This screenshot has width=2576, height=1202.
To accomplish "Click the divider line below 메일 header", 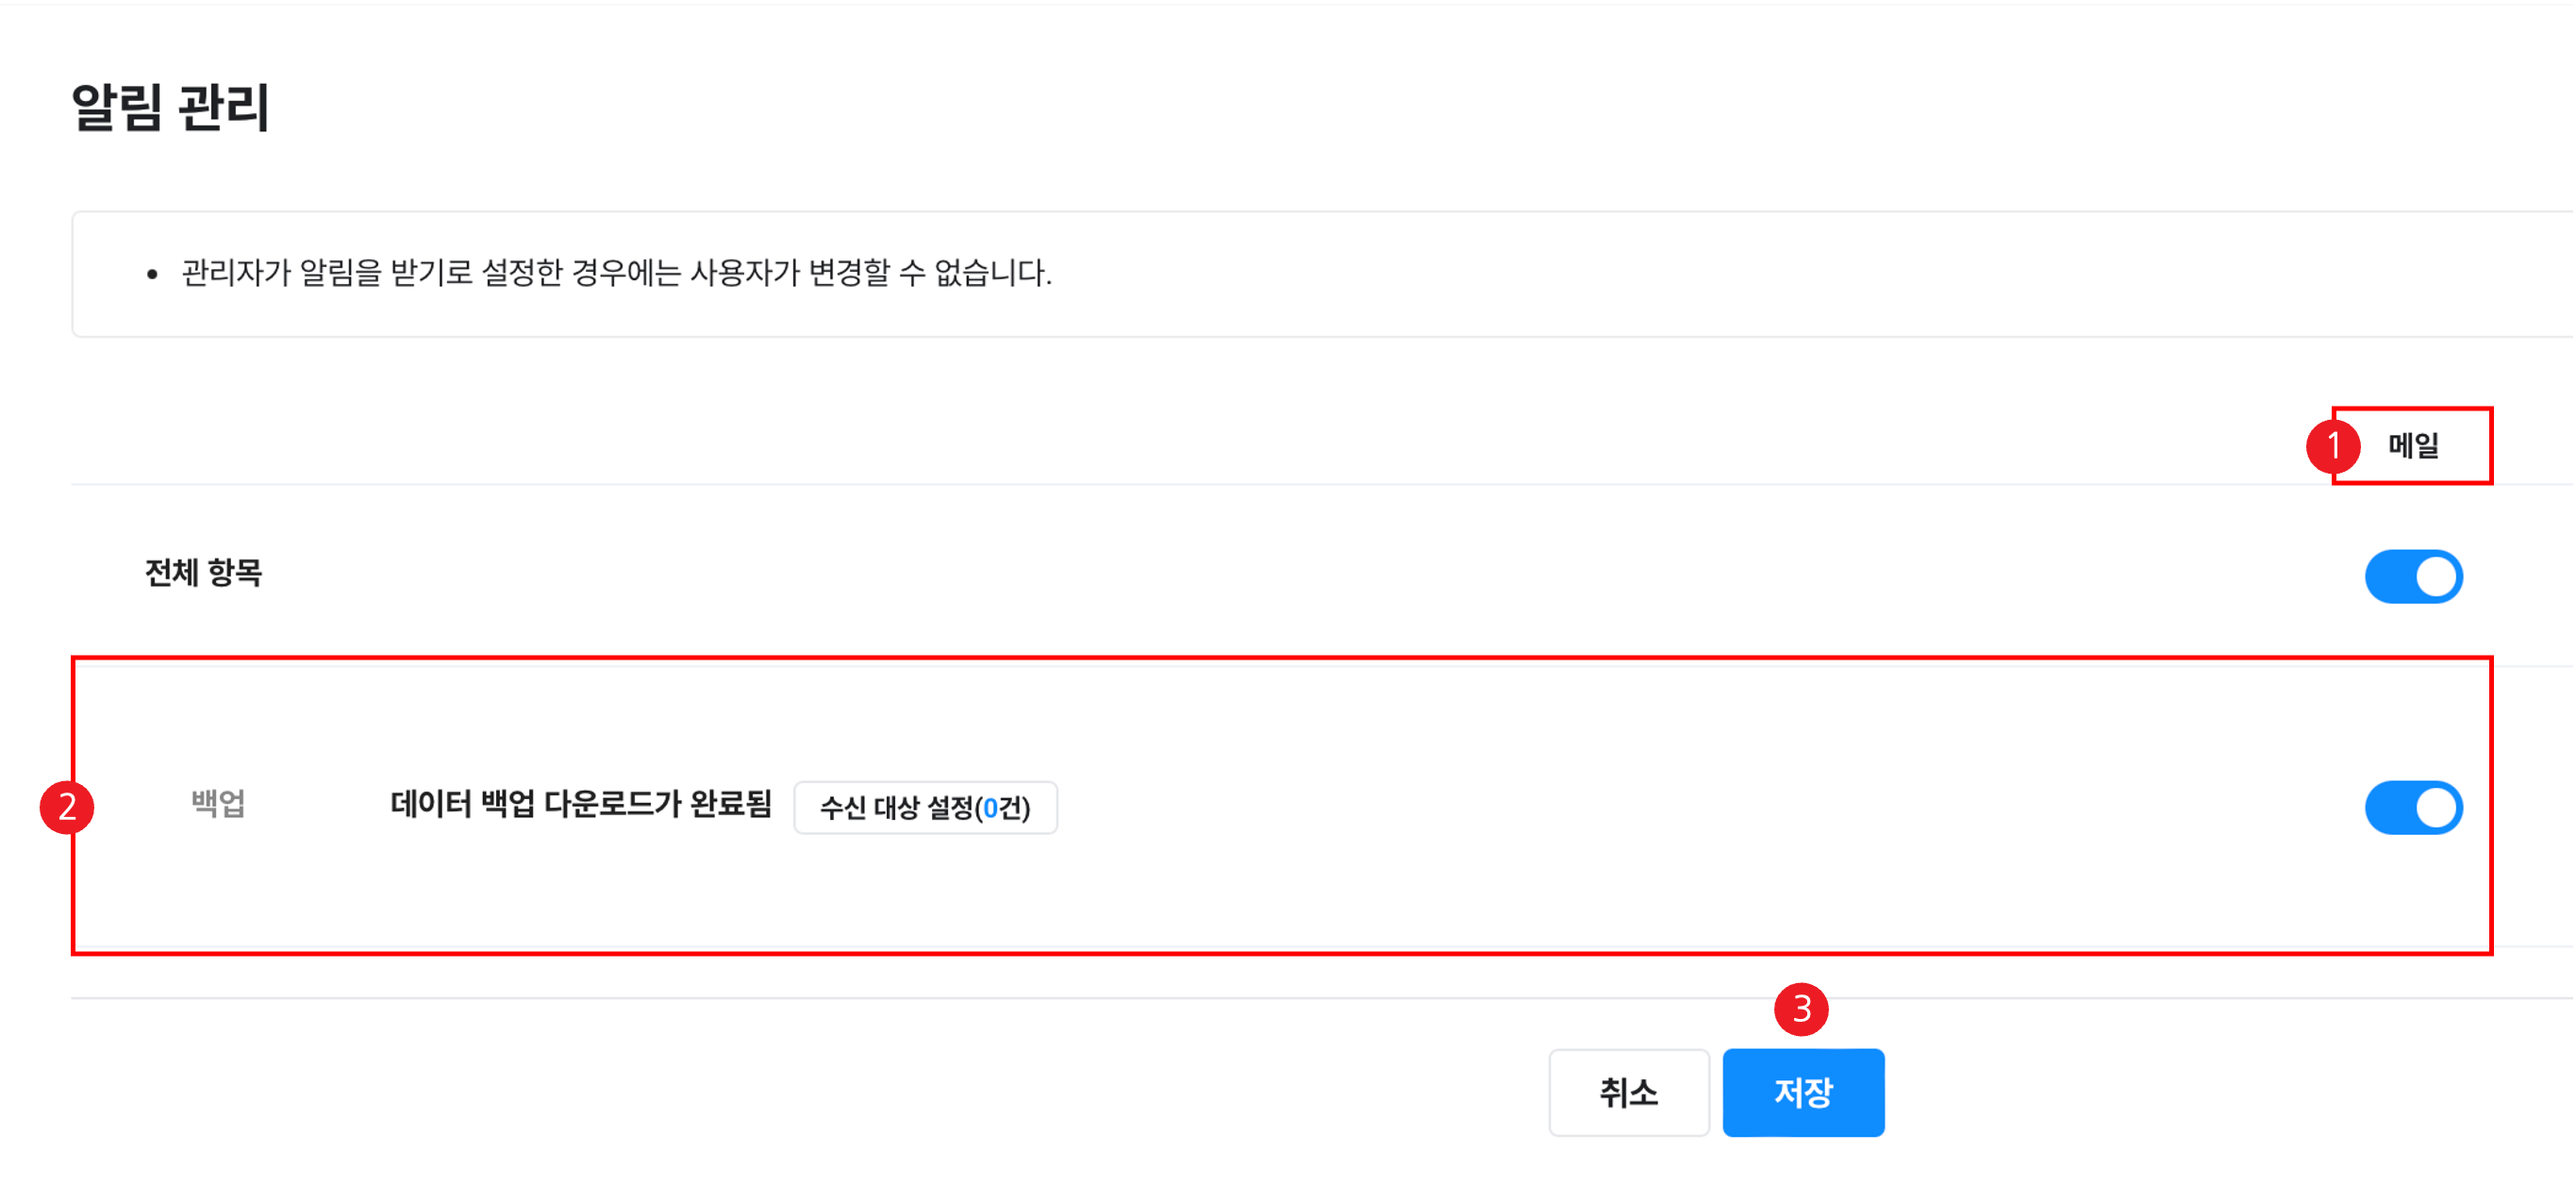I will [x=1200, y=485].
